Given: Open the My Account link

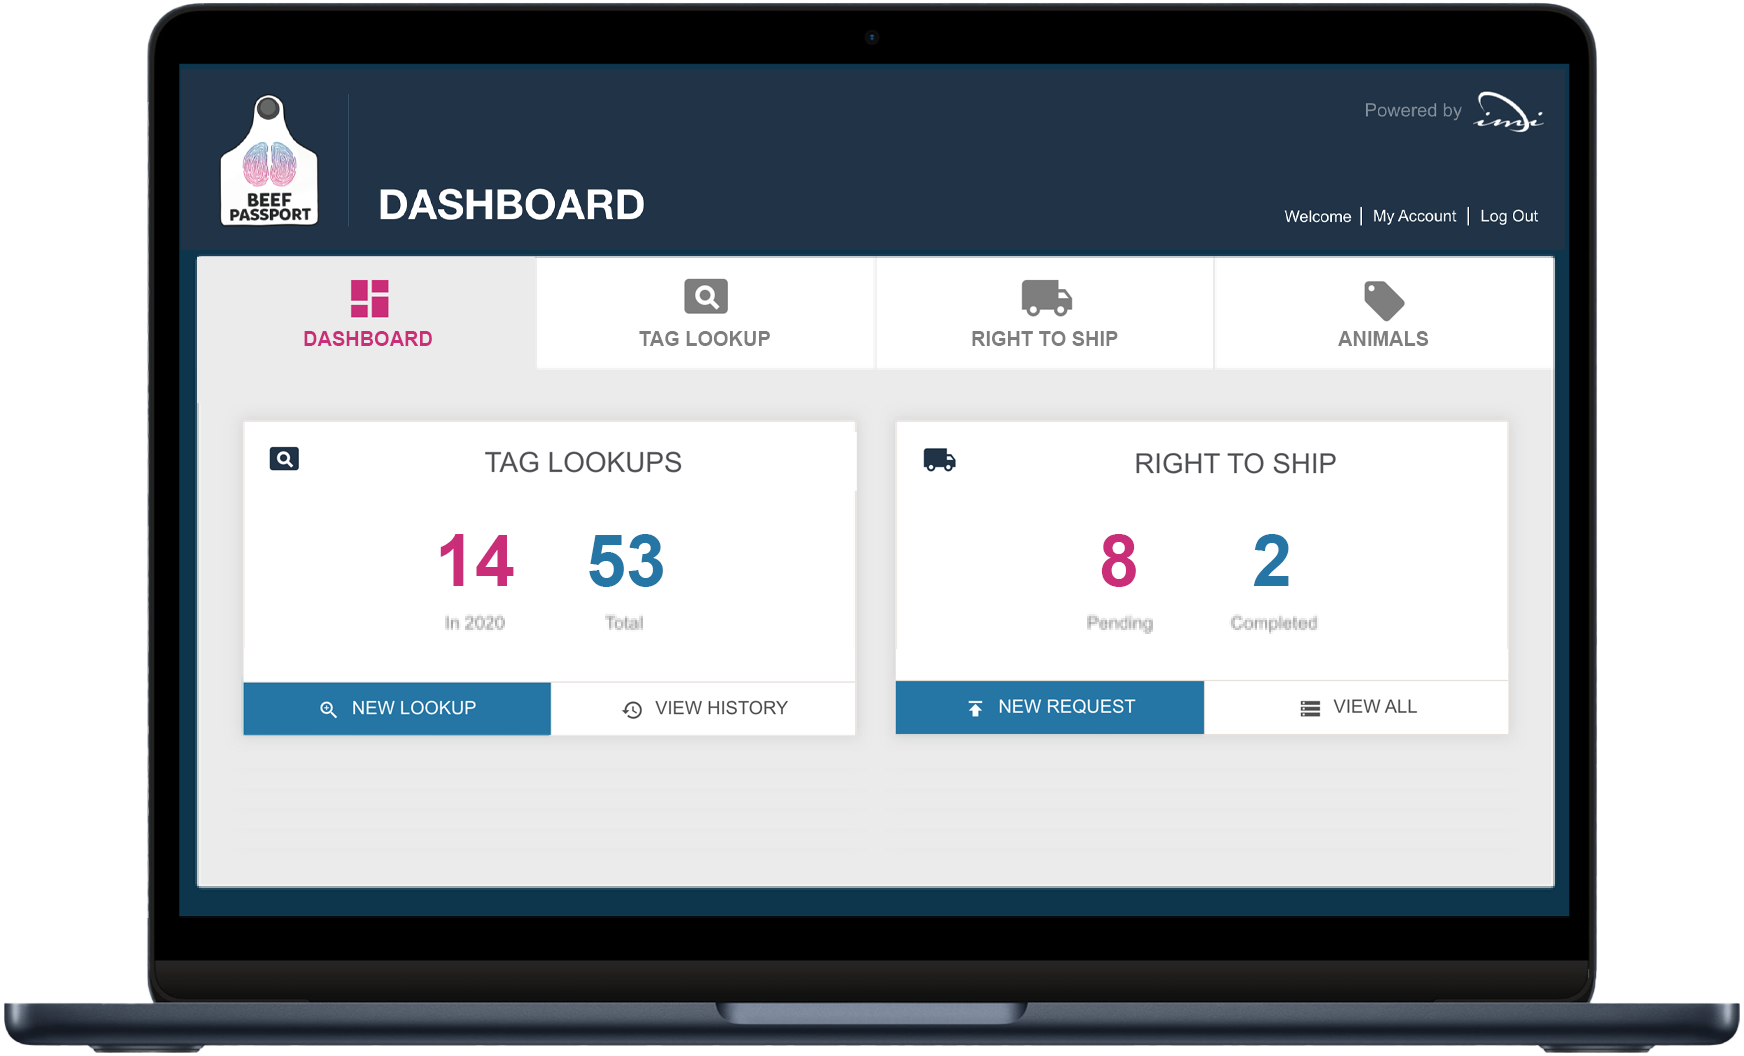Looking at the screenshot, I should pyautogui.click(x=1414, y=216).
